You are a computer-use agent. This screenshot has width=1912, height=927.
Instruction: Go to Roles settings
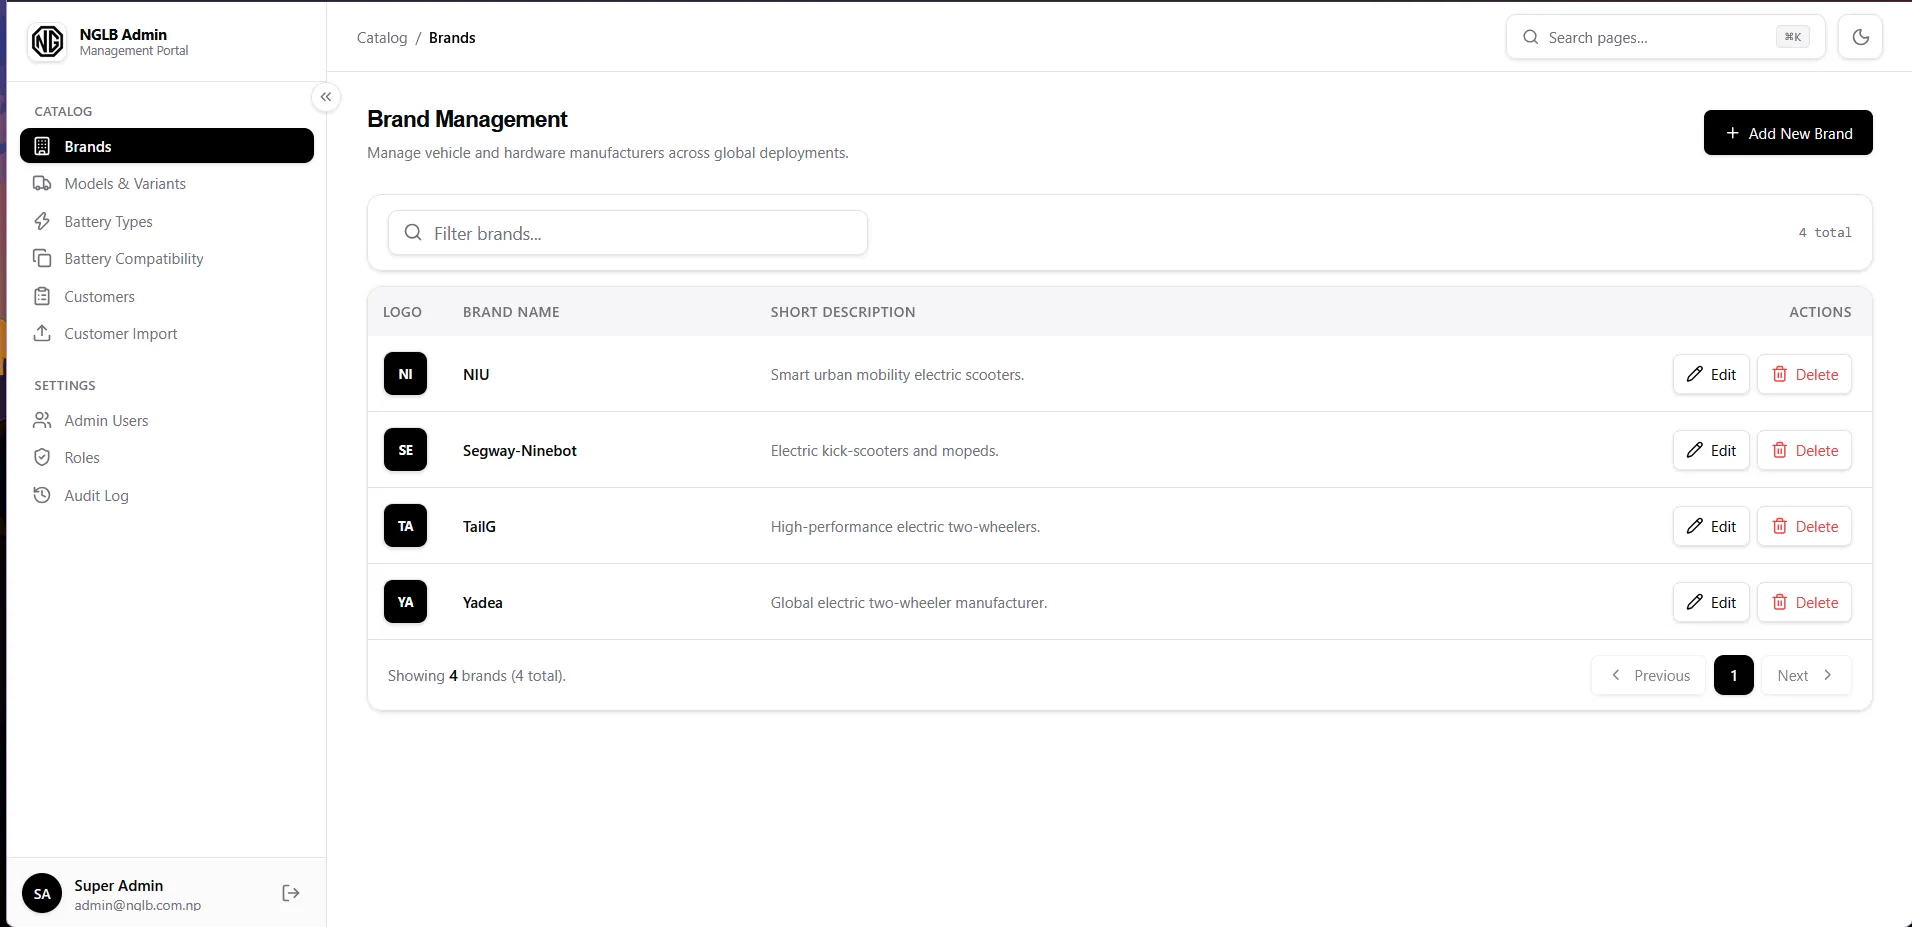(x=167, y=458)
